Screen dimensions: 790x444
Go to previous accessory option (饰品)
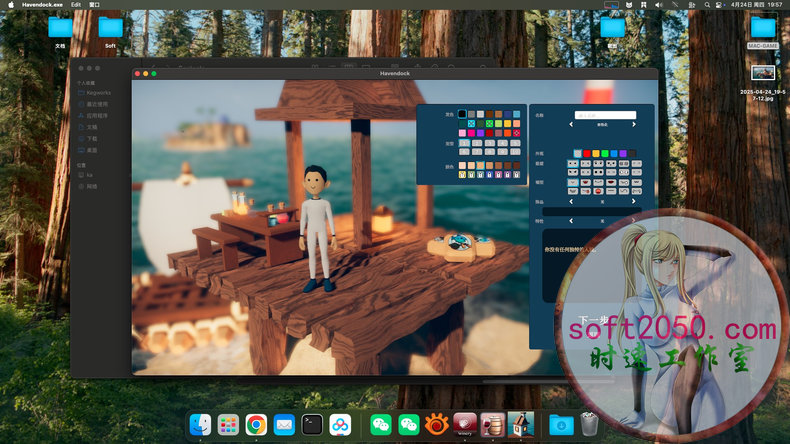point(571,200)
